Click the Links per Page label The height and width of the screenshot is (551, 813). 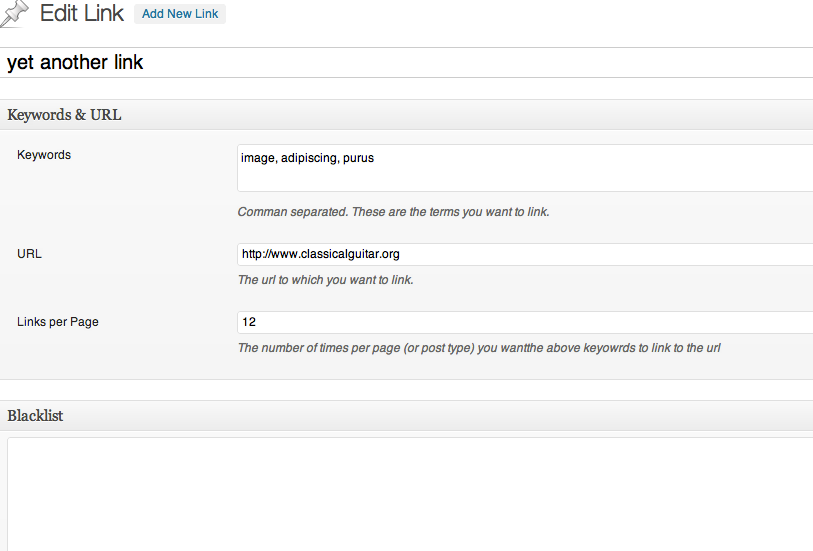click(x=58, y=322)
